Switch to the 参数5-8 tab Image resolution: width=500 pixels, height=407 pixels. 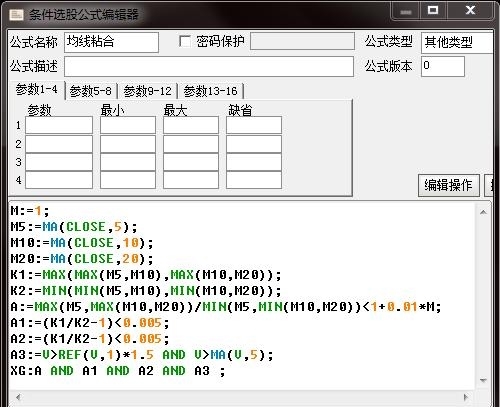(x=91, y=91)
